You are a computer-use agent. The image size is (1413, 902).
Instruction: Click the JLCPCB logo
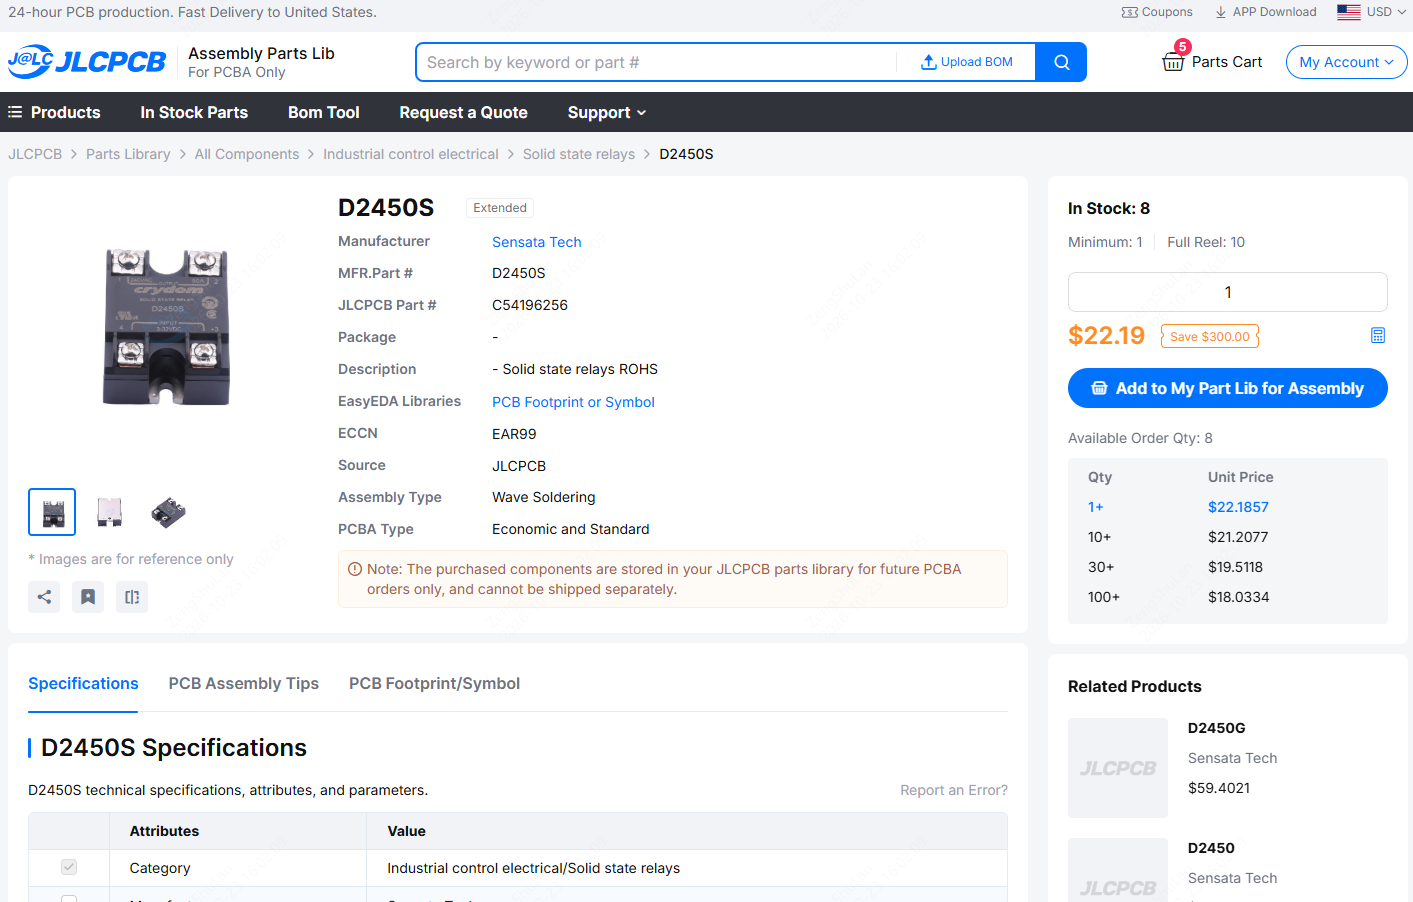click(x=87, y=61)
